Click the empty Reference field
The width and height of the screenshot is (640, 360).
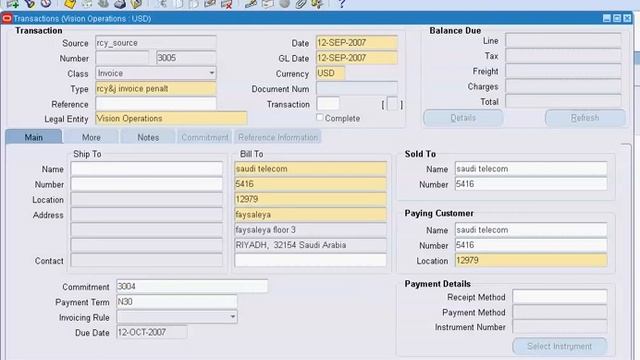[156, 104]
